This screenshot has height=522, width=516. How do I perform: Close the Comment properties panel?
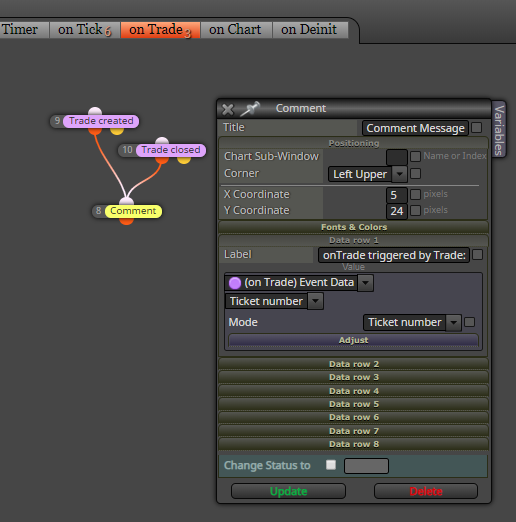tap(228, 109)
